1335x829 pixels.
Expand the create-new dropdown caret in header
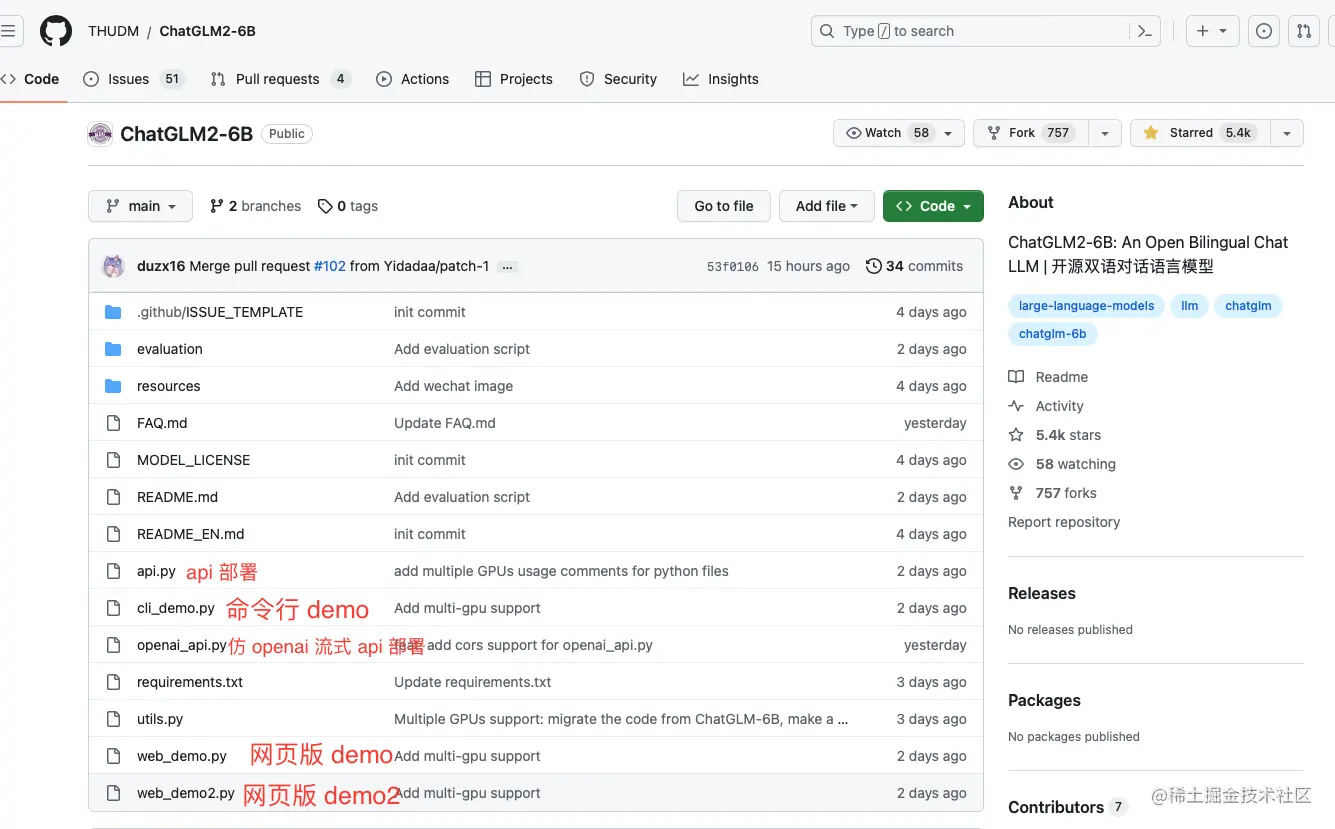click(1224, 31)
